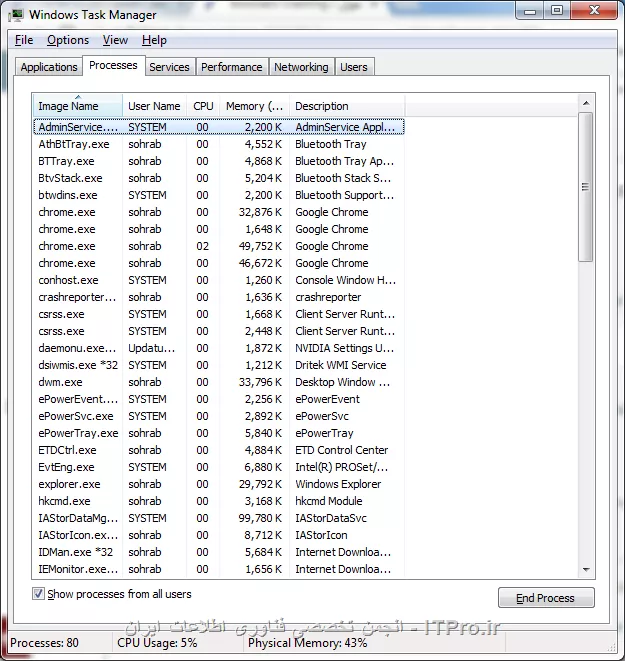
Task: Open the Options menu
Action: pos(68,40)
